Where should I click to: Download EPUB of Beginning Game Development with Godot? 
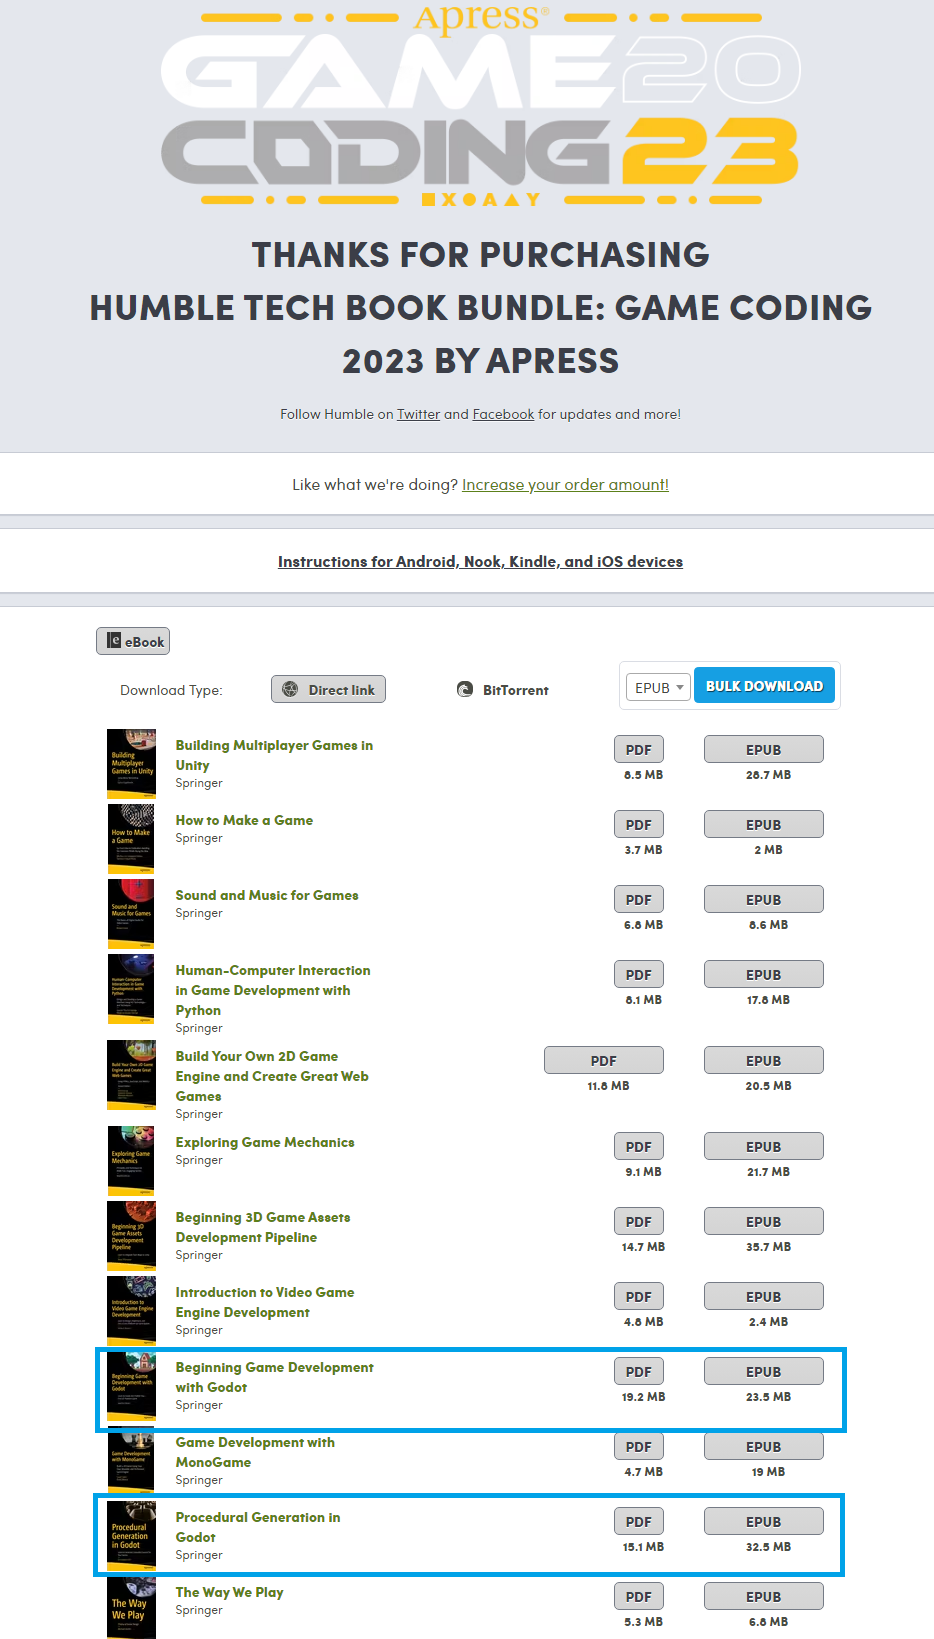tap(763, 1371)
